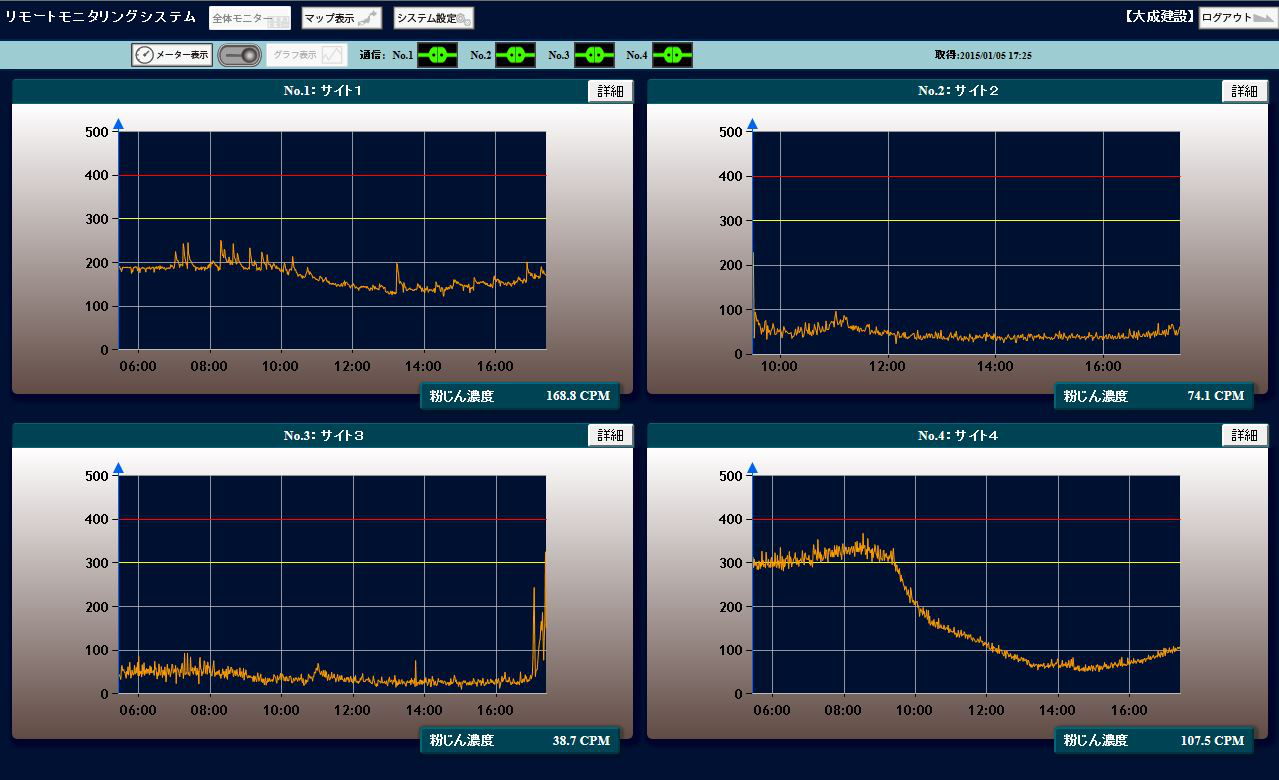
Task: Click the サイト4 dust concentration graph
Action: pyautogui.click(x=966, y=585)
